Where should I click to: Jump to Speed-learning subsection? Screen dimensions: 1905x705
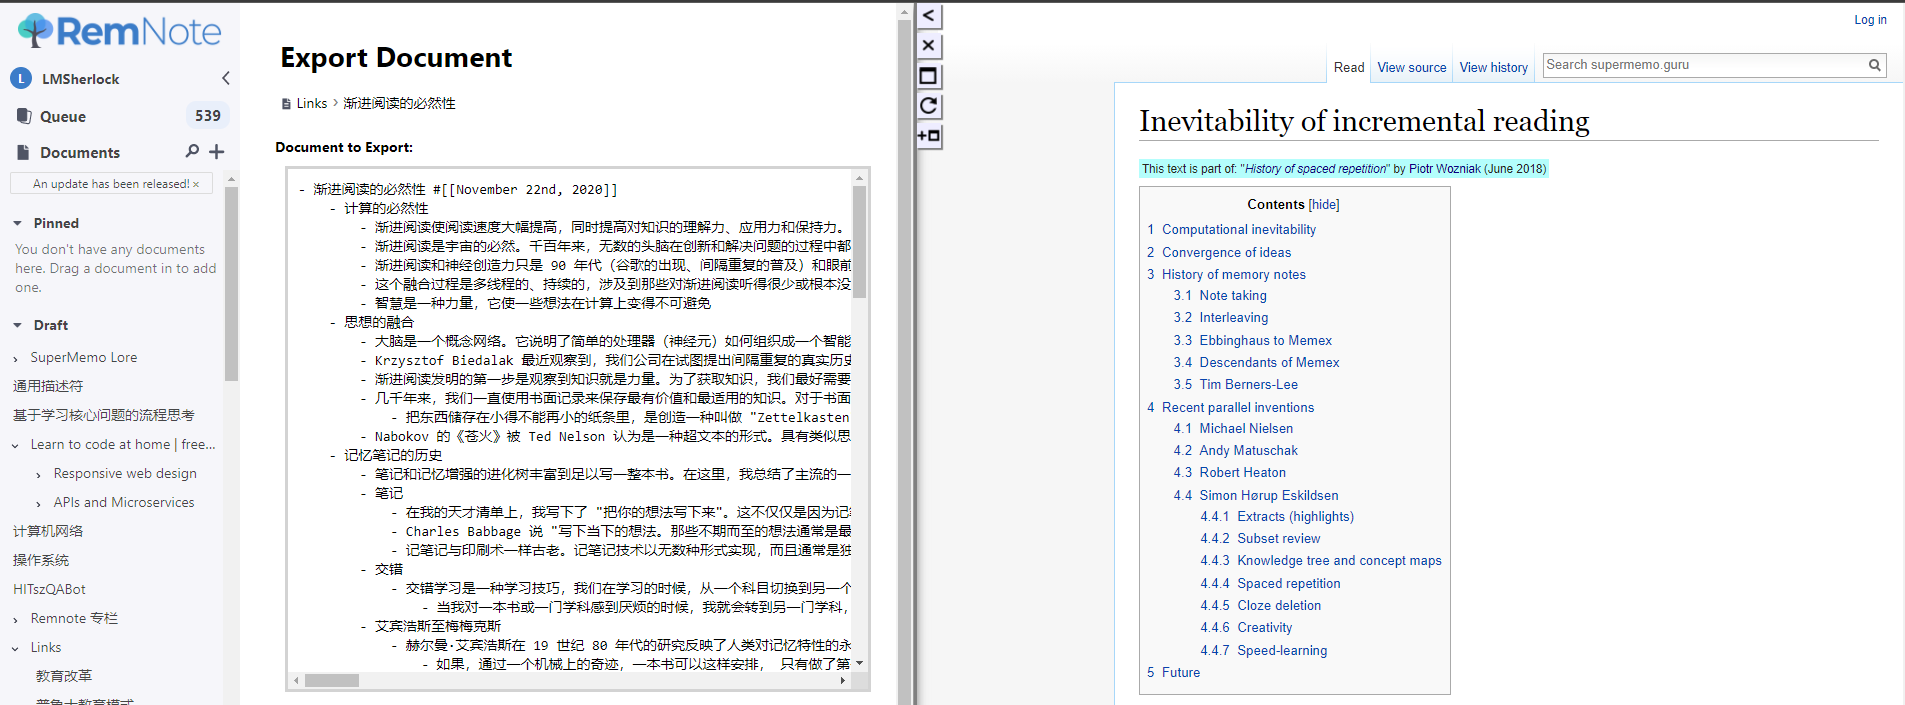1282,650
